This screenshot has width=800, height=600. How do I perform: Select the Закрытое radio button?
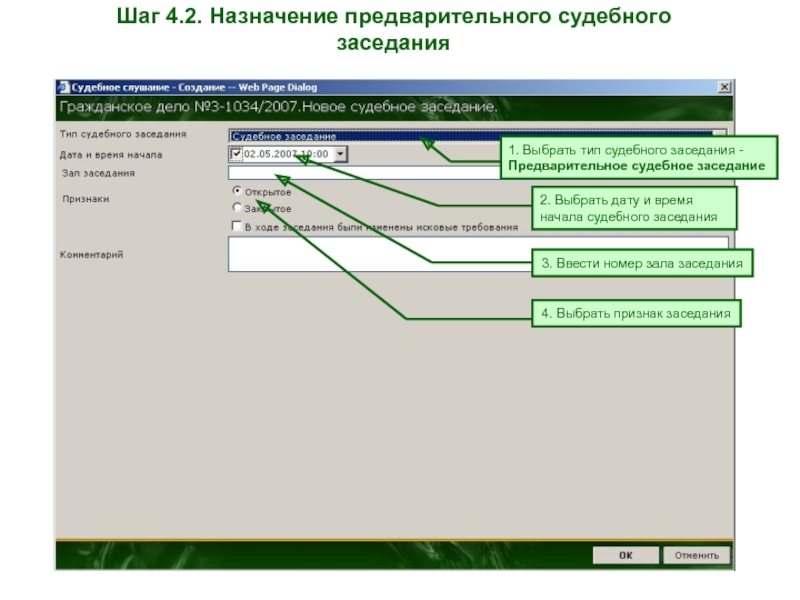pyautogui.click(x=236, y=208)
